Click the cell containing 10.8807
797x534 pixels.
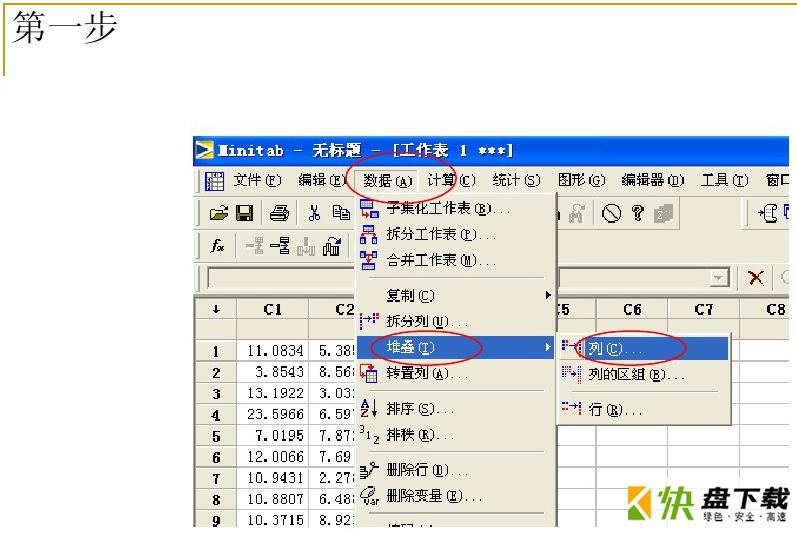pos(272,499)
